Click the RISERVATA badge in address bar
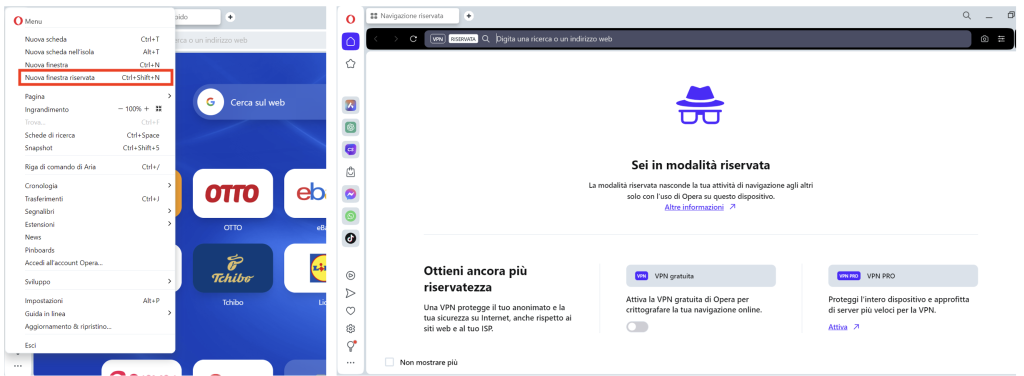Image resolution: width=1024 pixels, height=376 pixels. click(x=463, y=39)
